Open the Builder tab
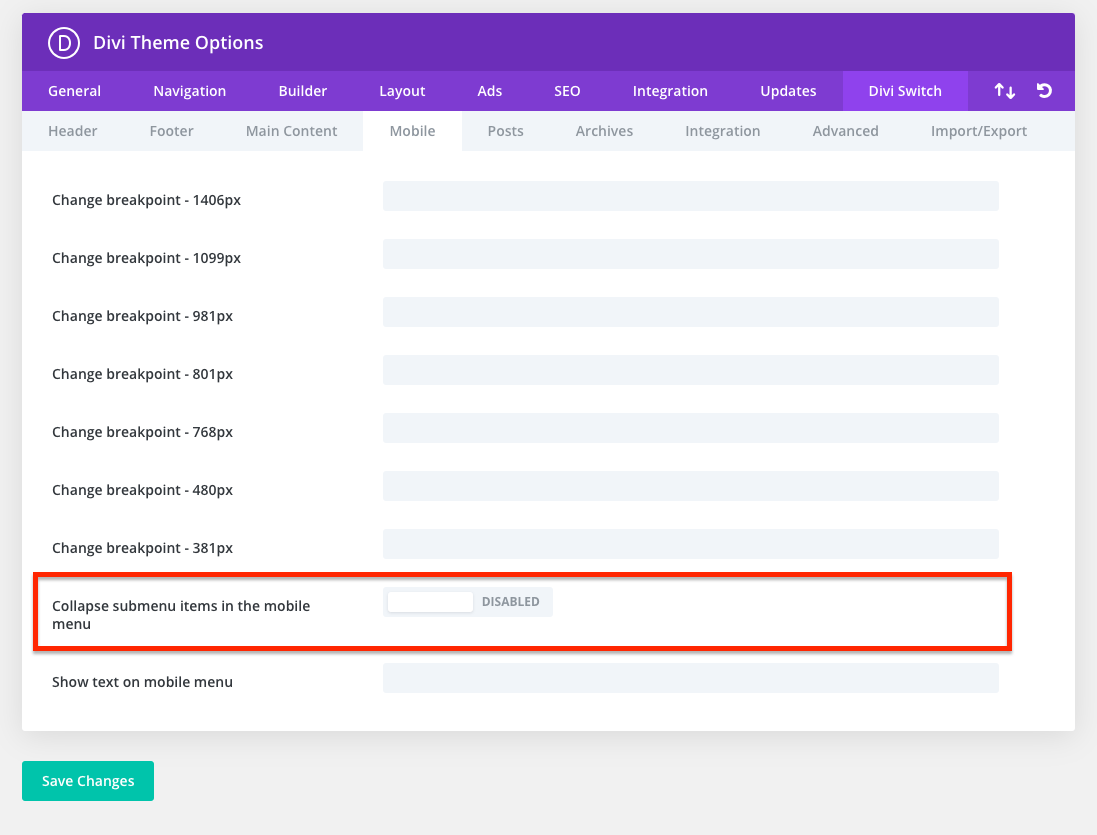1097x835 pixels. (302, 91)
